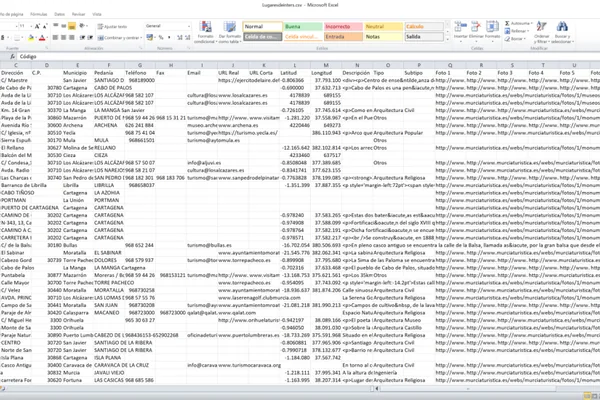Apply the Incorrecto cell style

[344, 26]
